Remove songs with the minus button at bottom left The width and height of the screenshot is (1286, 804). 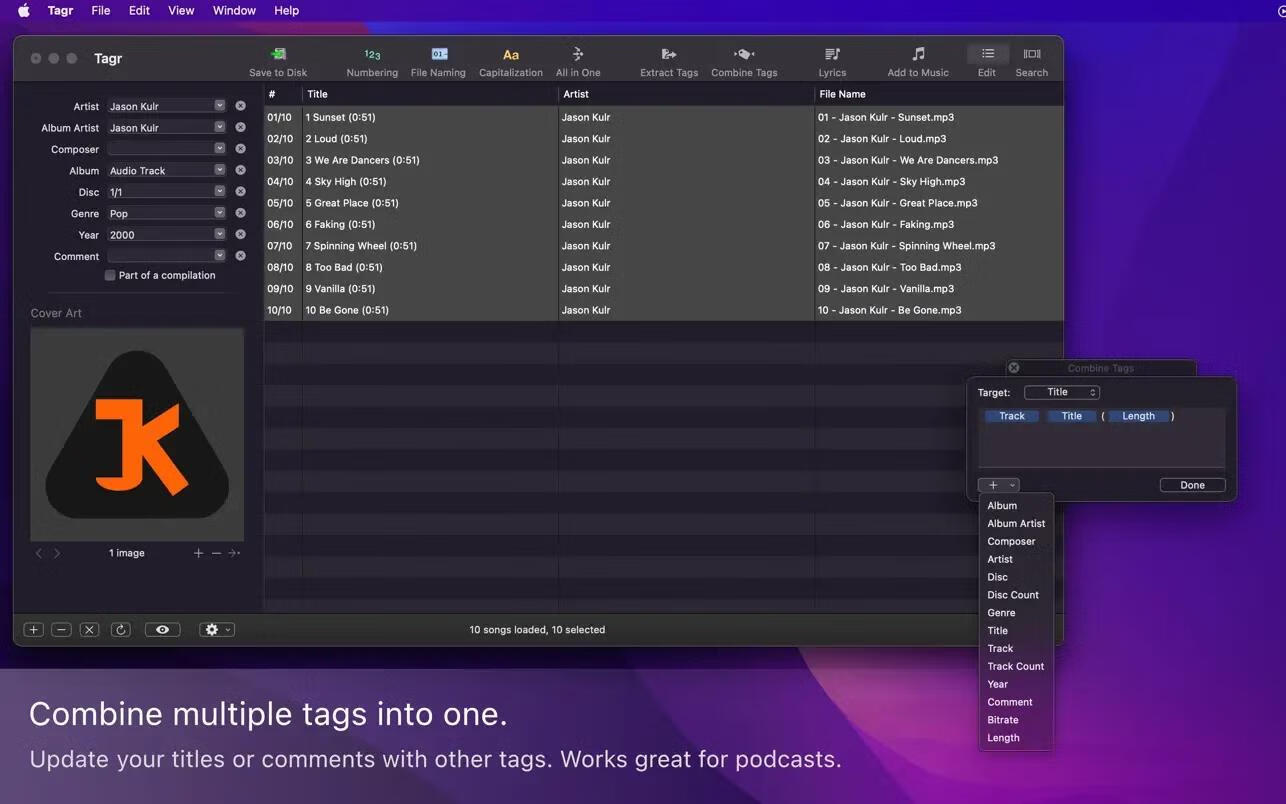pos(61,630)
